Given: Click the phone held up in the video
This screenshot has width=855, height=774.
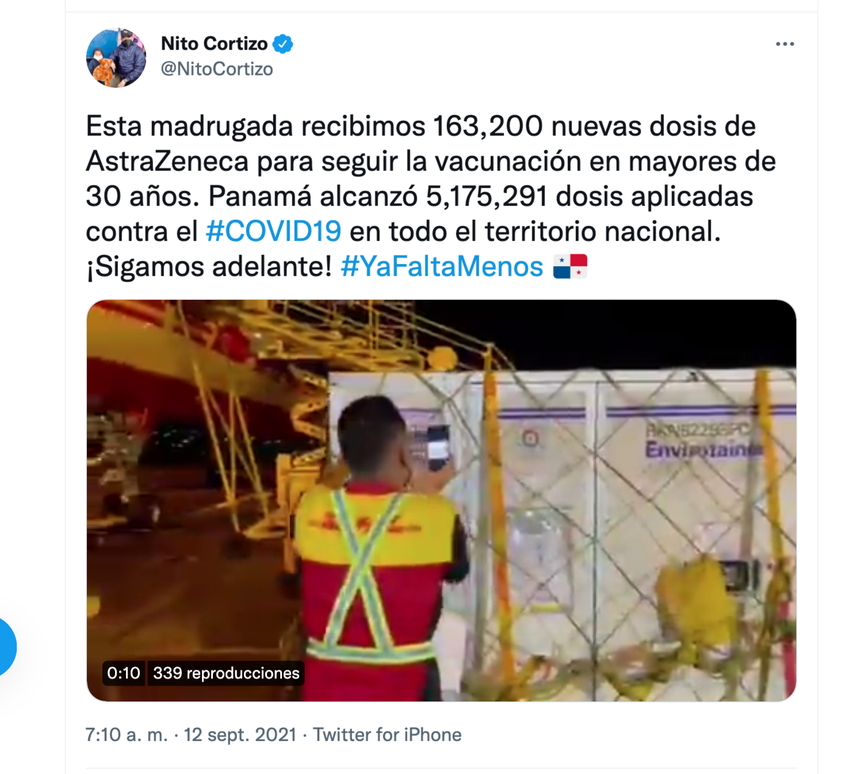Looking at the screenshot, I should click(438, 447).
